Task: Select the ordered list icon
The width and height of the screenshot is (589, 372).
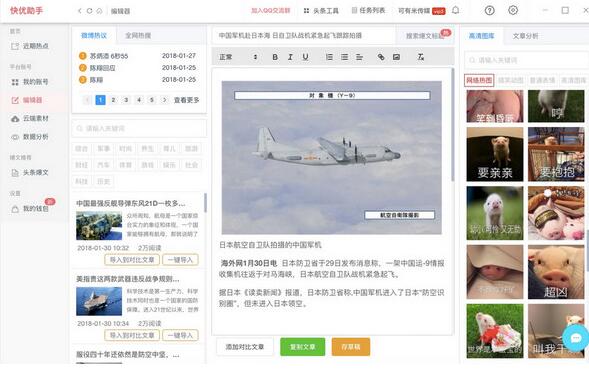Action: 329,57
